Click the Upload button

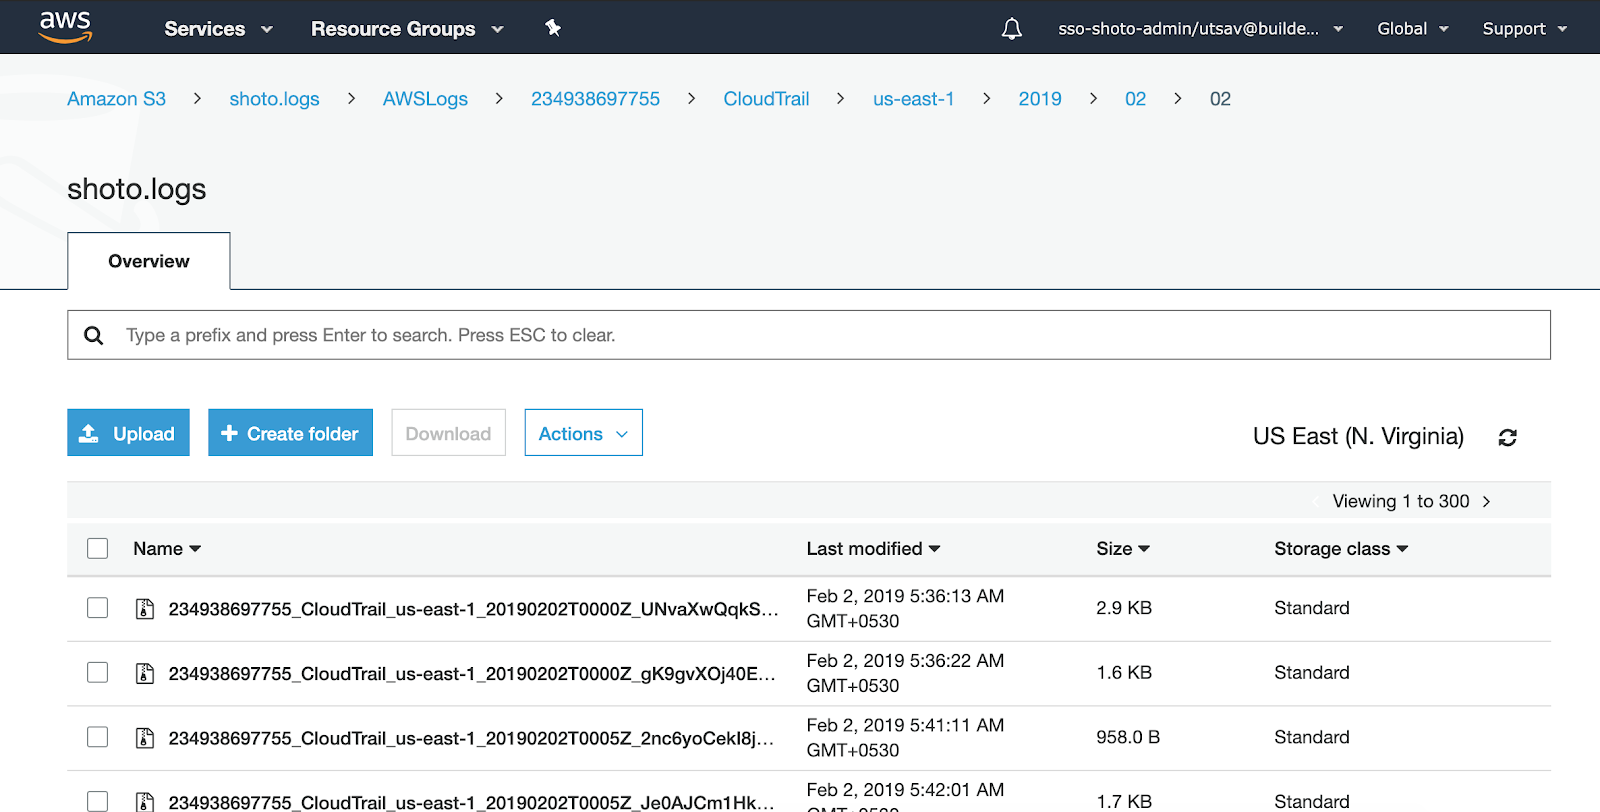point(128,433)
